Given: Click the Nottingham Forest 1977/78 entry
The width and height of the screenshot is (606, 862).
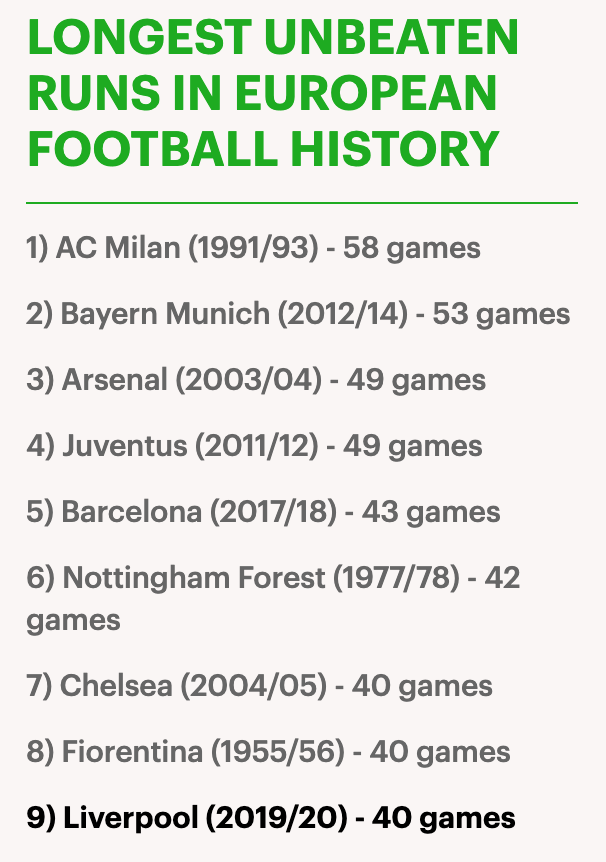Looking at the screenshot, I should pos(273,599).
